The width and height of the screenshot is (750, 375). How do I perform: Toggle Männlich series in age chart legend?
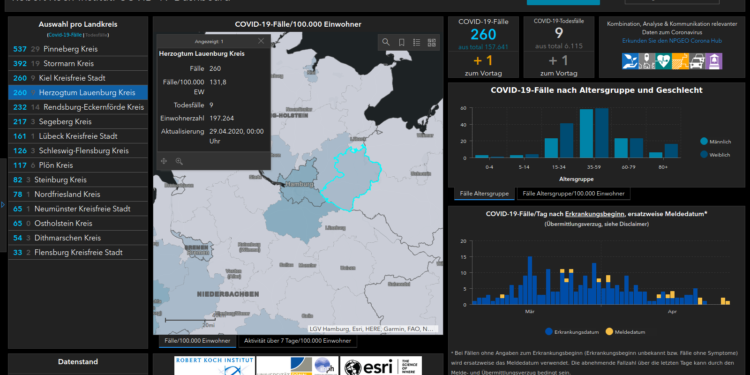(x=716, y=142)
